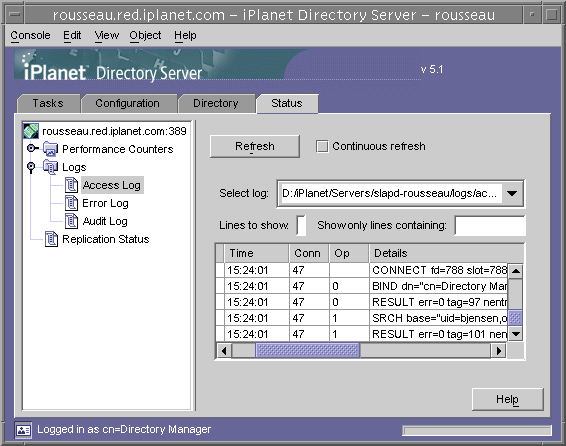Click the Audit Log document icon

tap(71, 221)
